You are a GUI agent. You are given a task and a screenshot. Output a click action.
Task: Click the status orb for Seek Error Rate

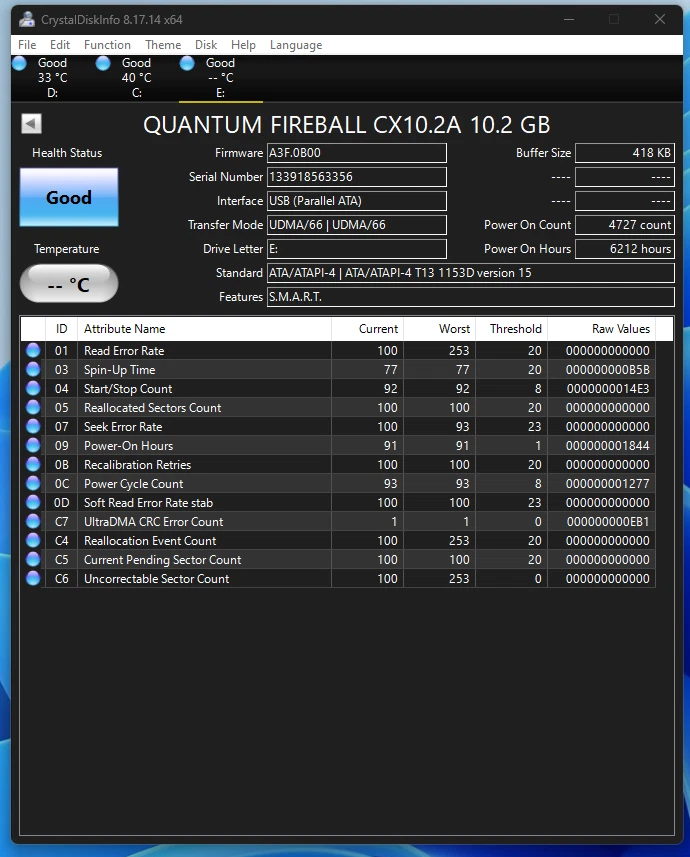33,426
